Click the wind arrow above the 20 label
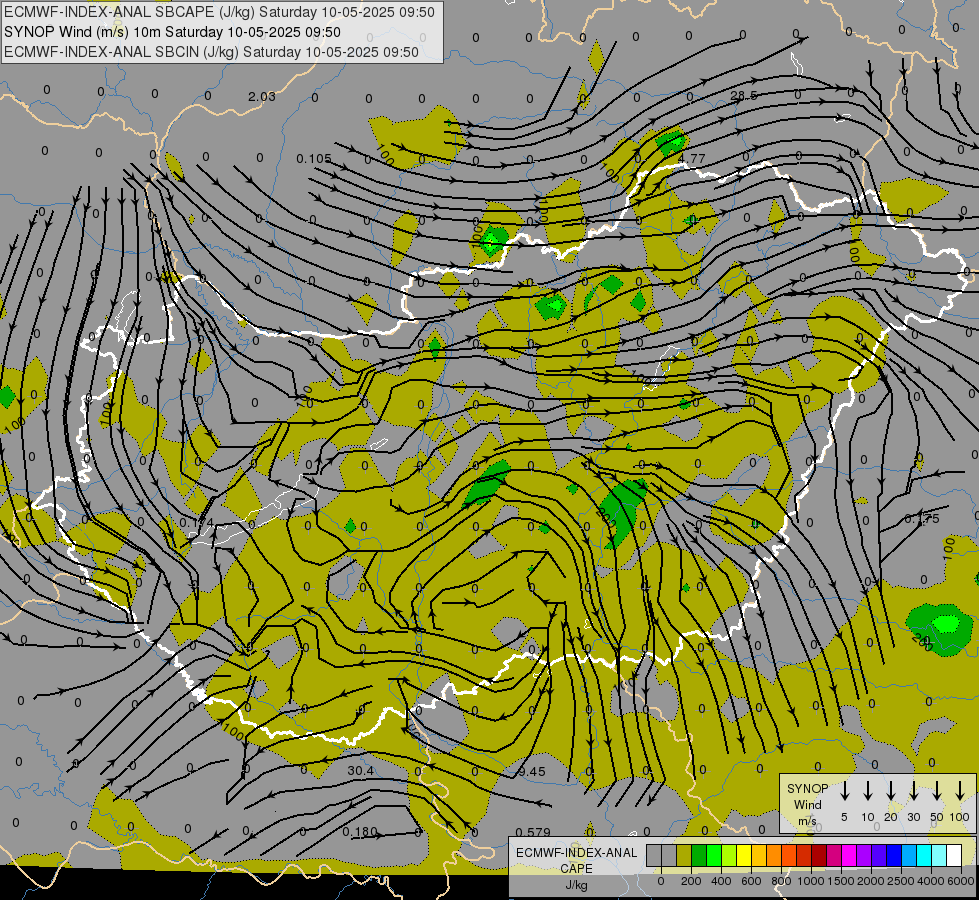 [x=891, y=791]
